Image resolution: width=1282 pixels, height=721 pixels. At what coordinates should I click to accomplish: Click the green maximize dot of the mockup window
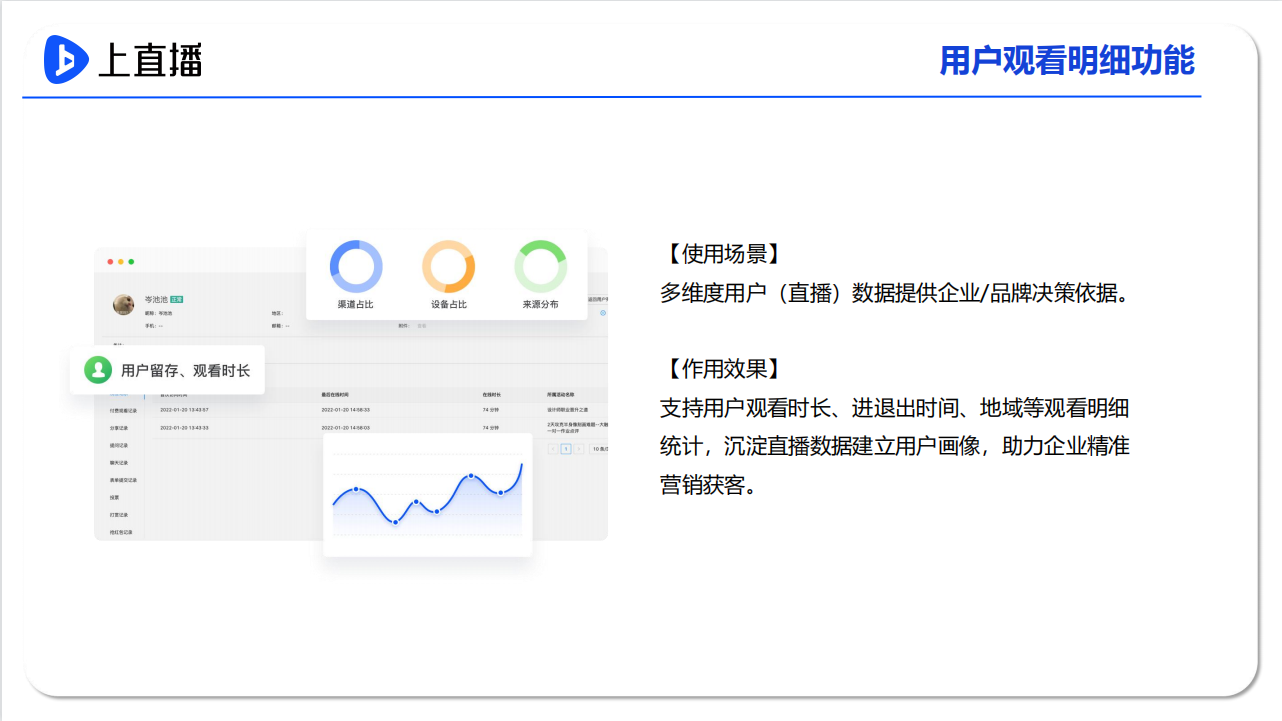(131, 262)
